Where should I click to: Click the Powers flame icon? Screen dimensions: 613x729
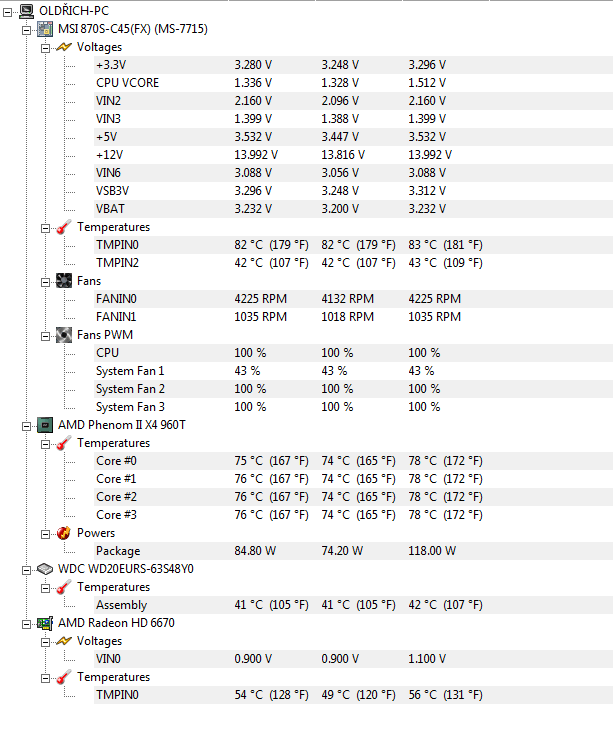point(63,533)
